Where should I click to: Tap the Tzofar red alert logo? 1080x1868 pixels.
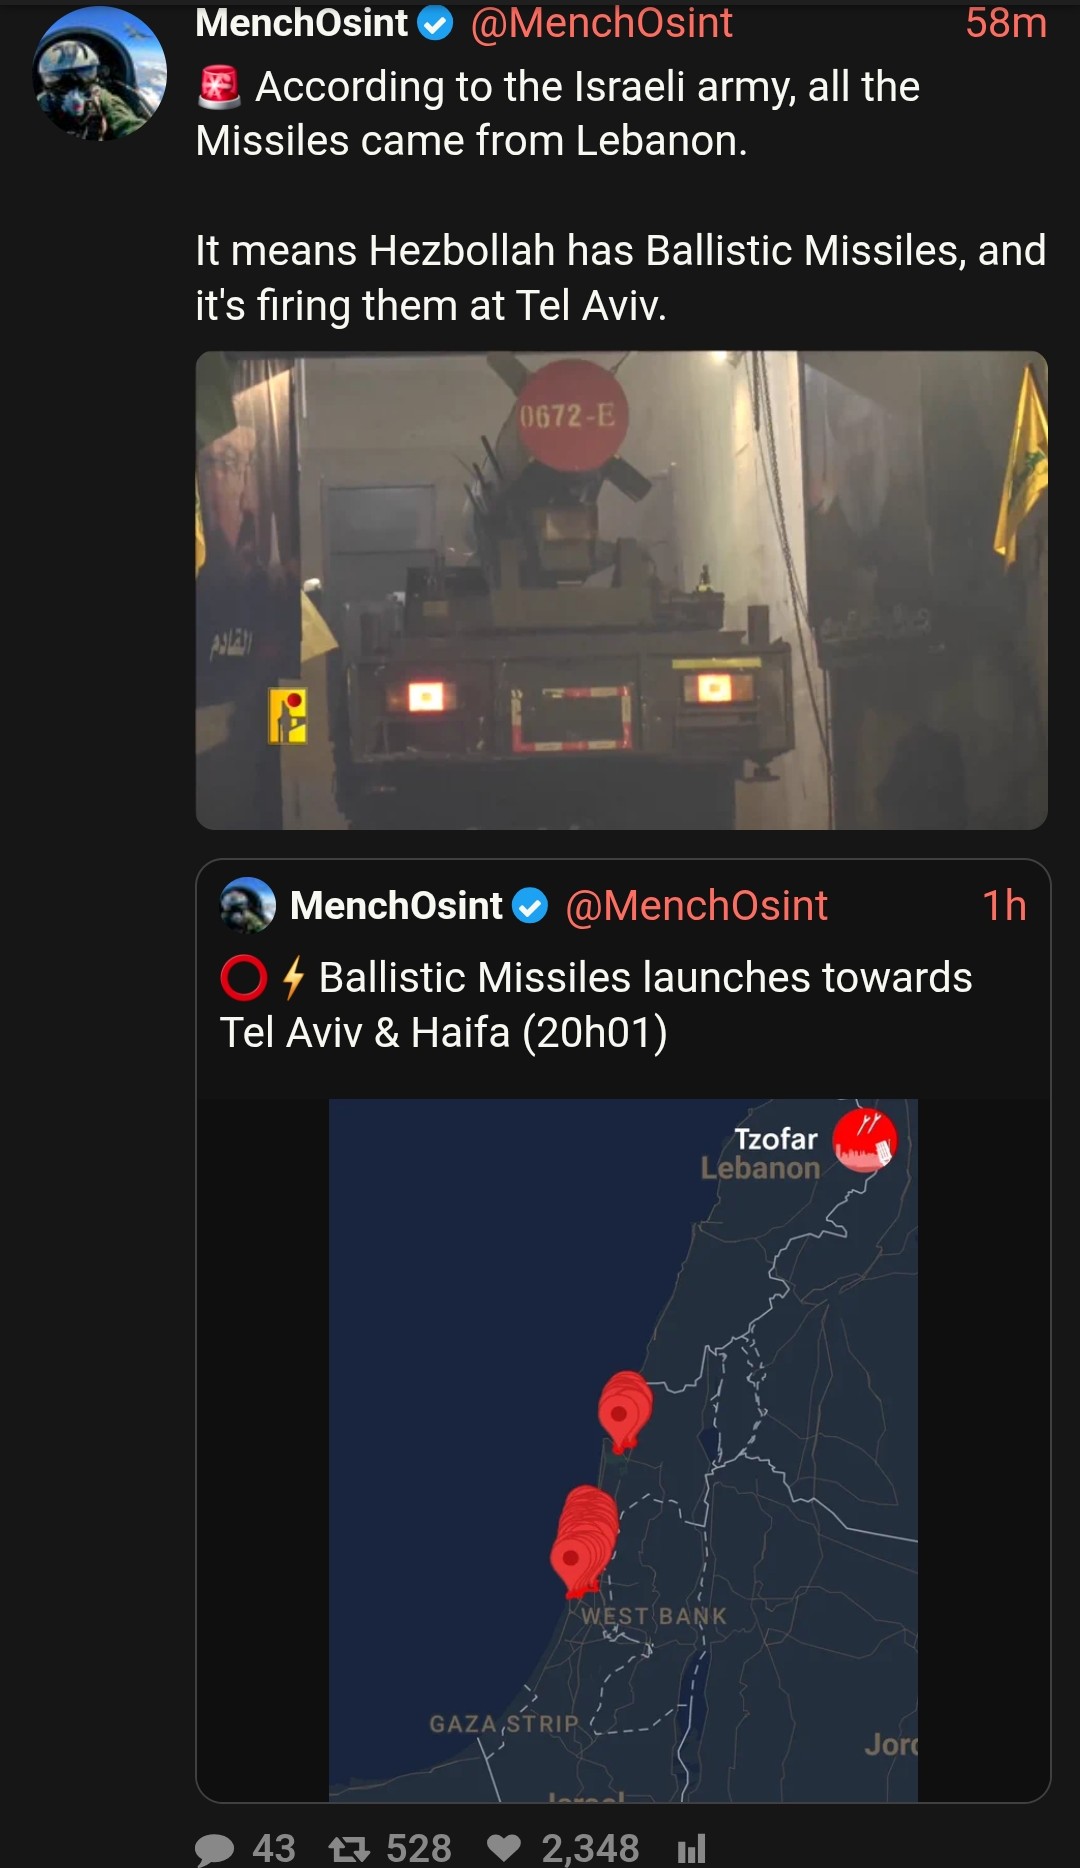pos(865,1140)
